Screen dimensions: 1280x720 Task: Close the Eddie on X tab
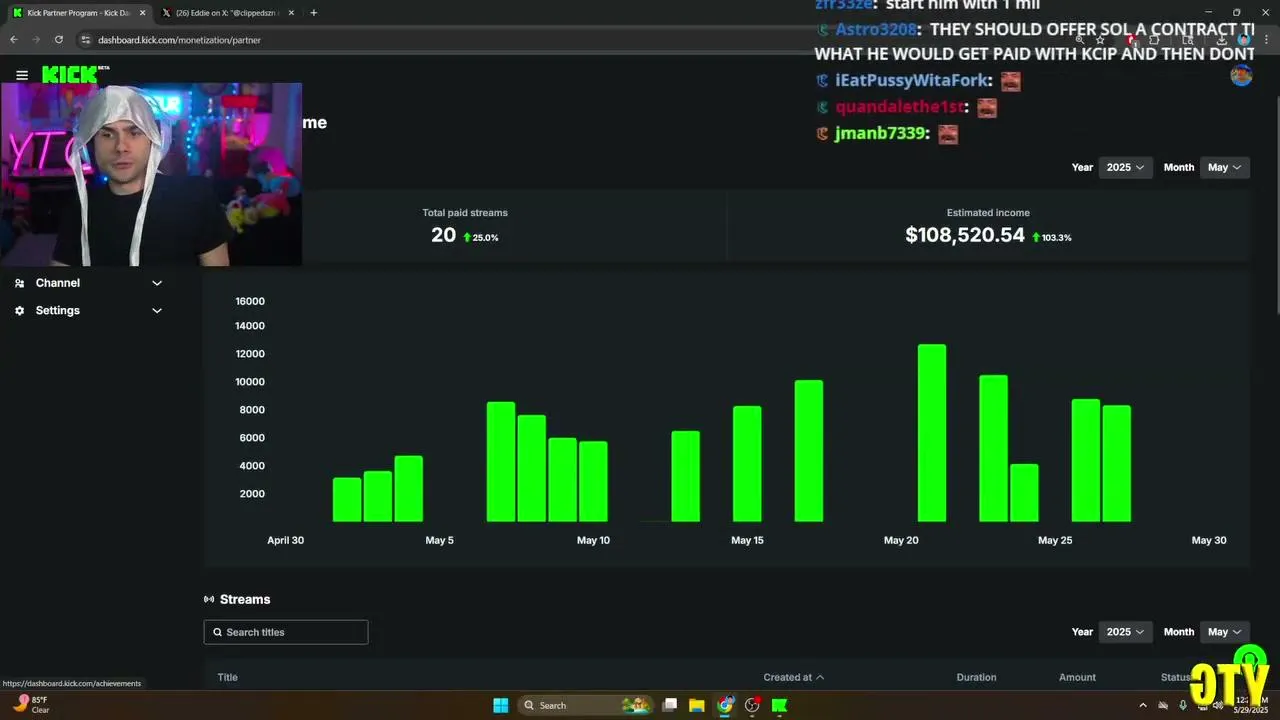pyautogui.click(x=291, y=13)
